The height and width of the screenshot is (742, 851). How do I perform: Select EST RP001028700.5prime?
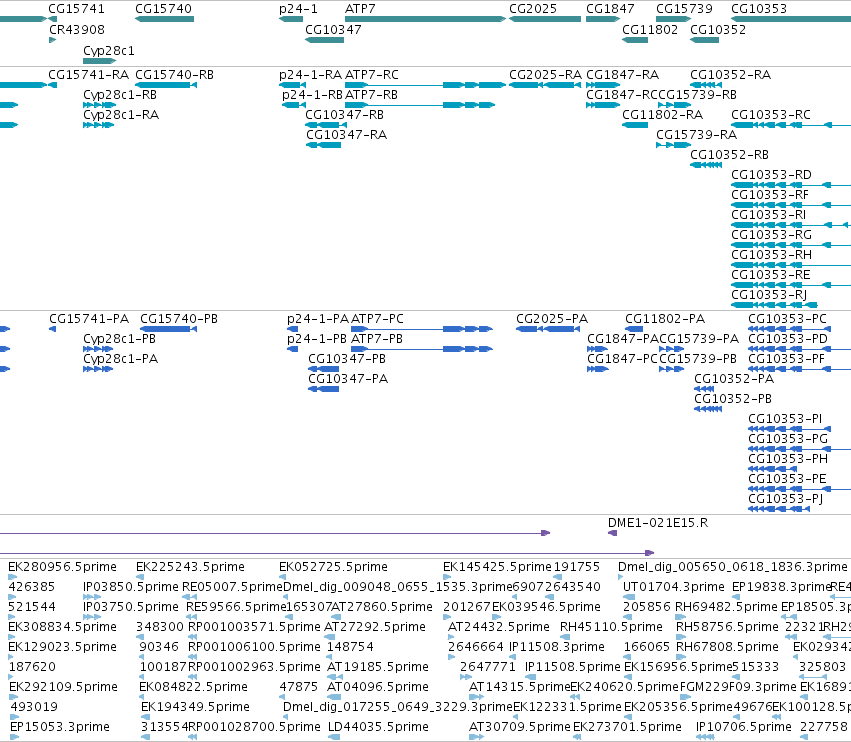(x=192, y=737)
